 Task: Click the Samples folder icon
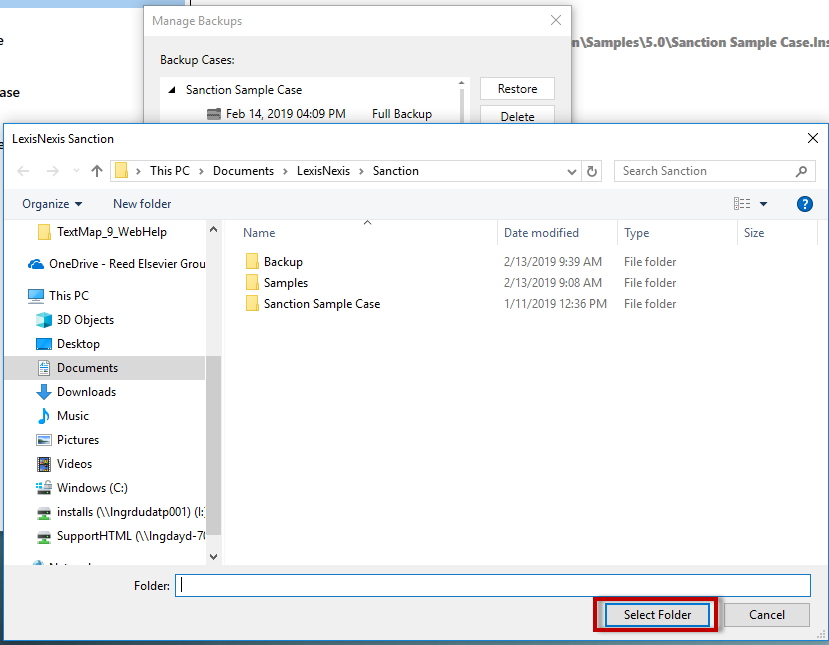click(x=252, y=282)
